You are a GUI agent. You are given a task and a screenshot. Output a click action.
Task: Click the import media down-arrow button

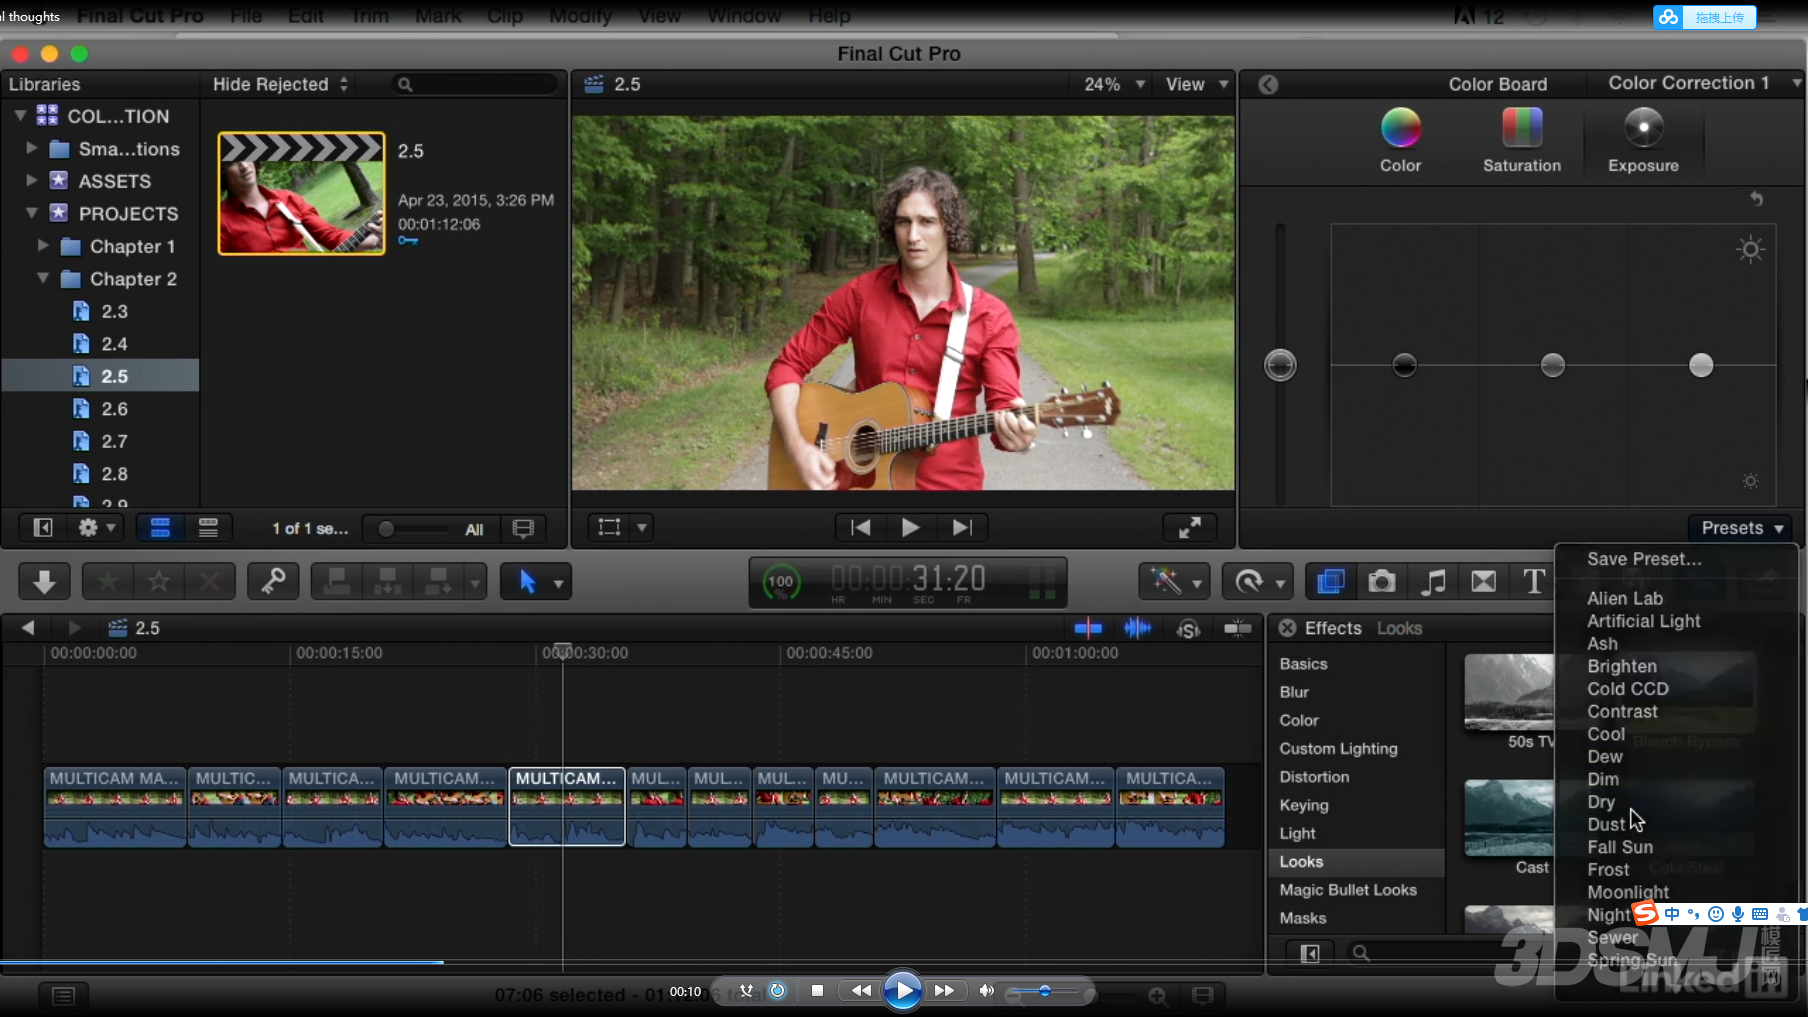pyautogui.click(x=44, y=581)
